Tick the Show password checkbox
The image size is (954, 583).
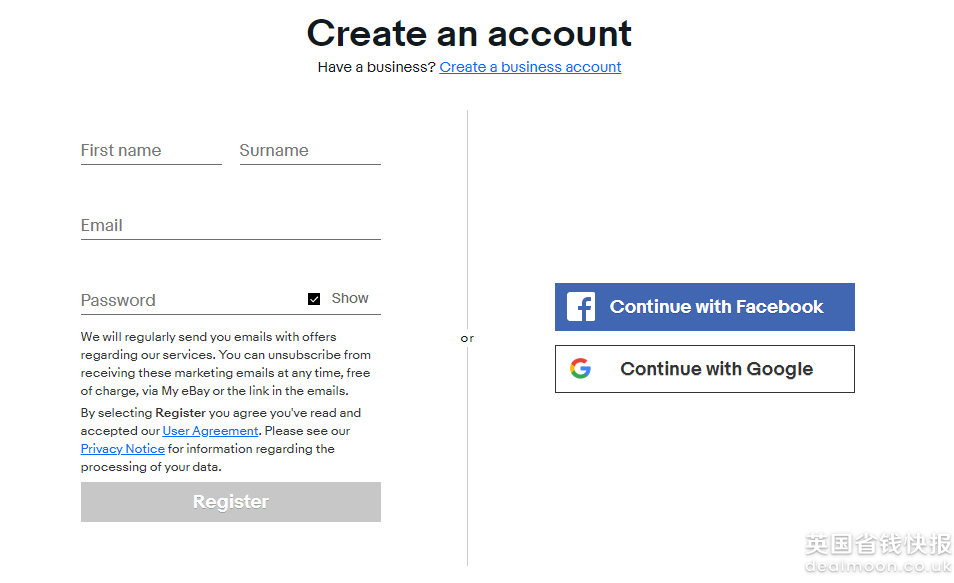pyautogui.click(x=314, y=299)
